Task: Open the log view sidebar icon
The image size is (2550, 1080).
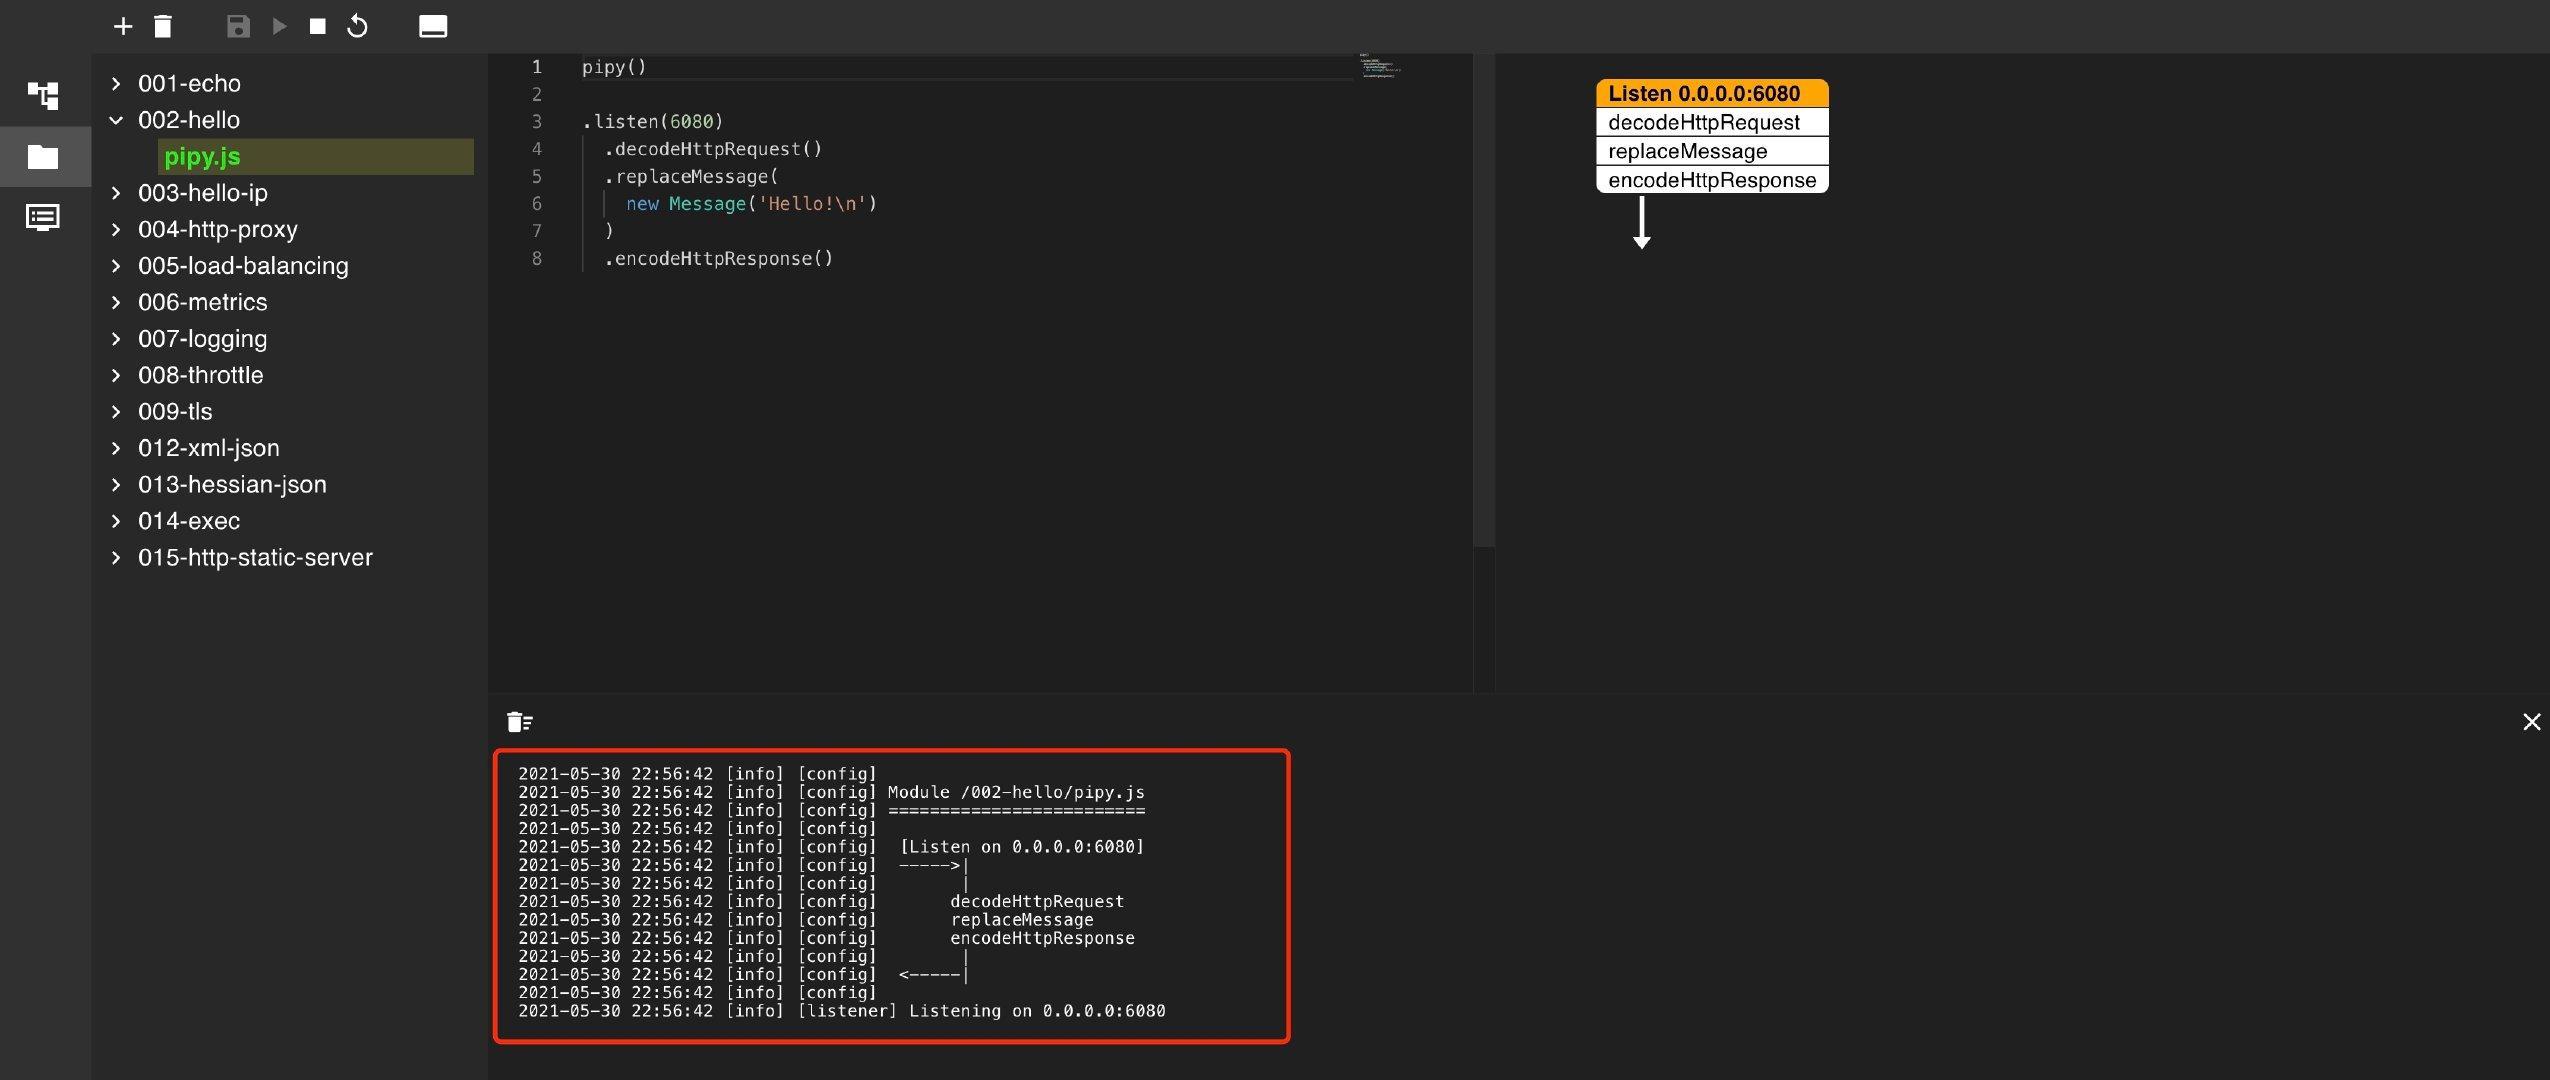Action: coord(43,217)
